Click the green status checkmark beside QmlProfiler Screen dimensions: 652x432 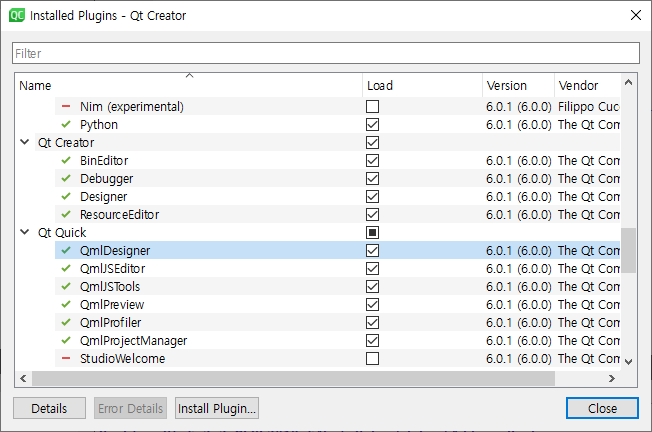pyautogui.click(x=66, y=322)
